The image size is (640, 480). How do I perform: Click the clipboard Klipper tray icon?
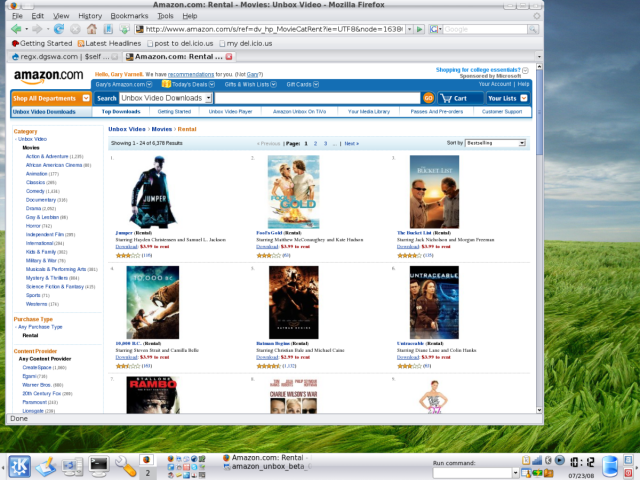526,460
